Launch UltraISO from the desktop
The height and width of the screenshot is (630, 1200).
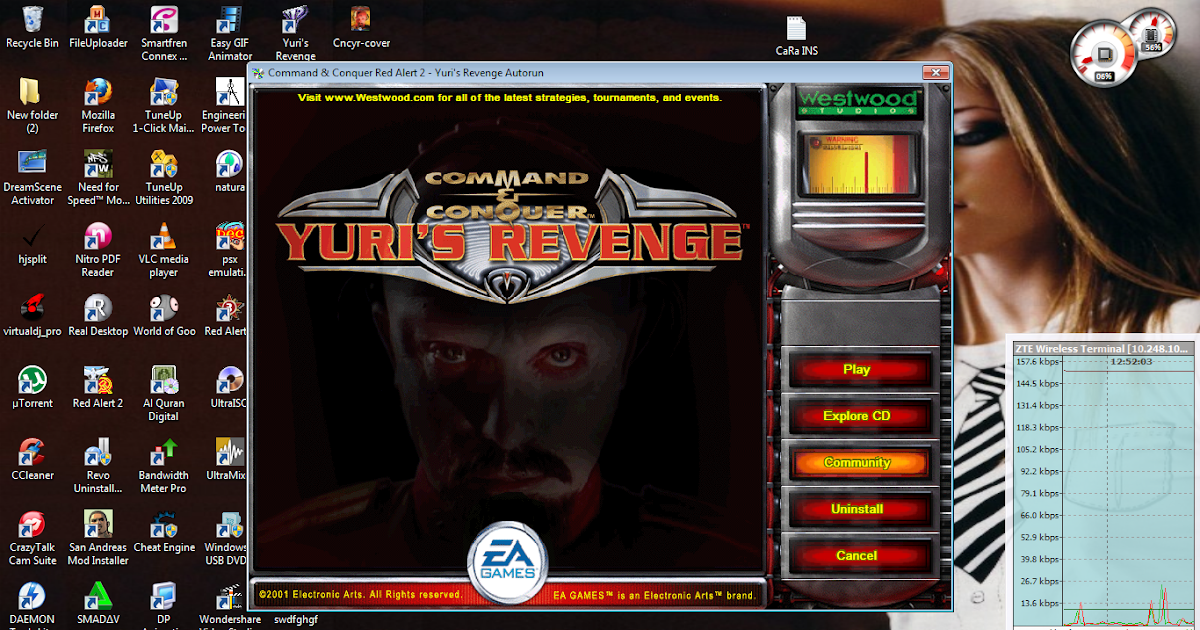pos(228,387)
